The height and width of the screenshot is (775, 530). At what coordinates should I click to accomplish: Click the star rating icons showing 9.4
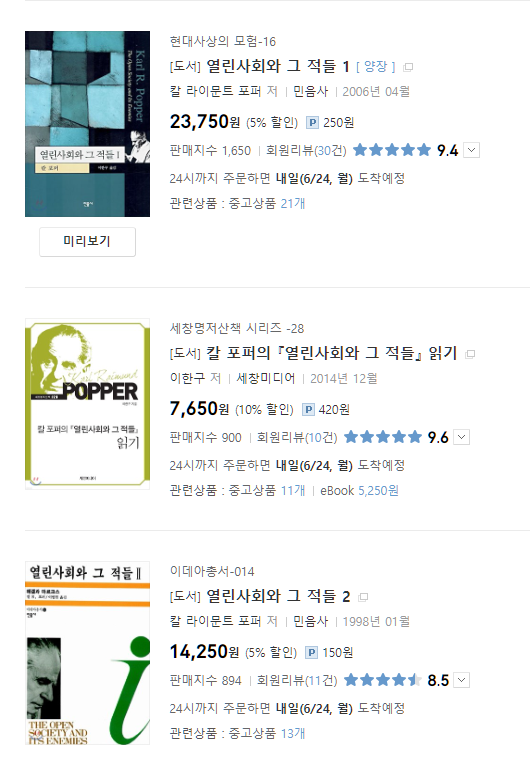point(392,150)
